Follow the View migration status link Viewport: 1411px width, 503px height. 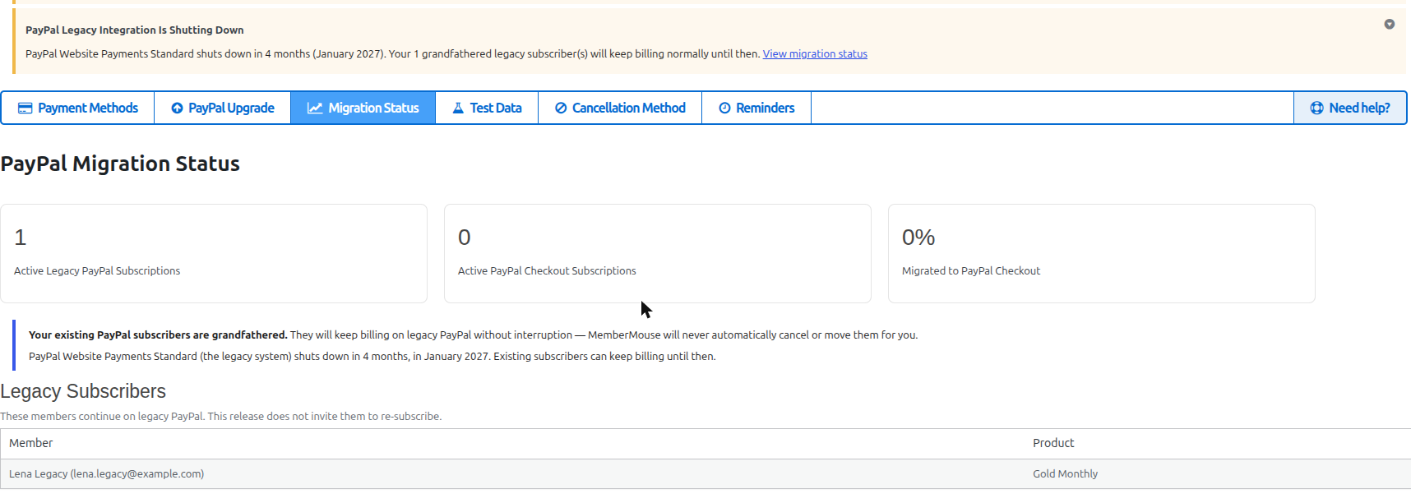(815, 54)
